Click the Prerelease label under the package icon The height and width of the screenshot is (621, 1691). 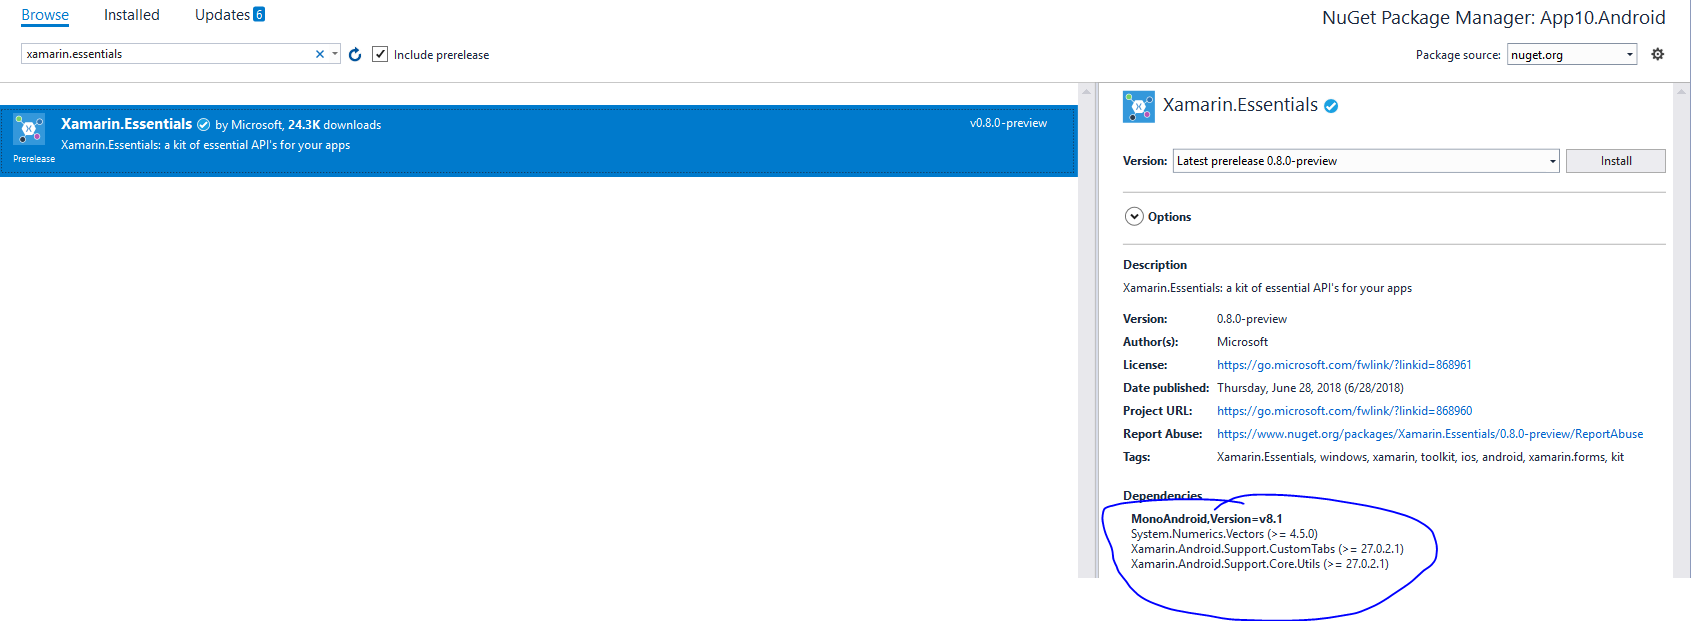34,159
